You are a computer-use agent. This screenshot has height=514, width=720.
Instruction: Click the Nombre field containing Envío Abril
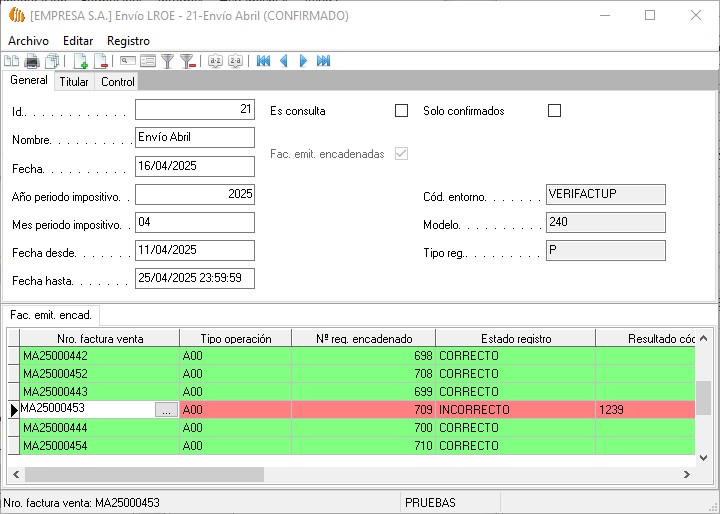194,138
